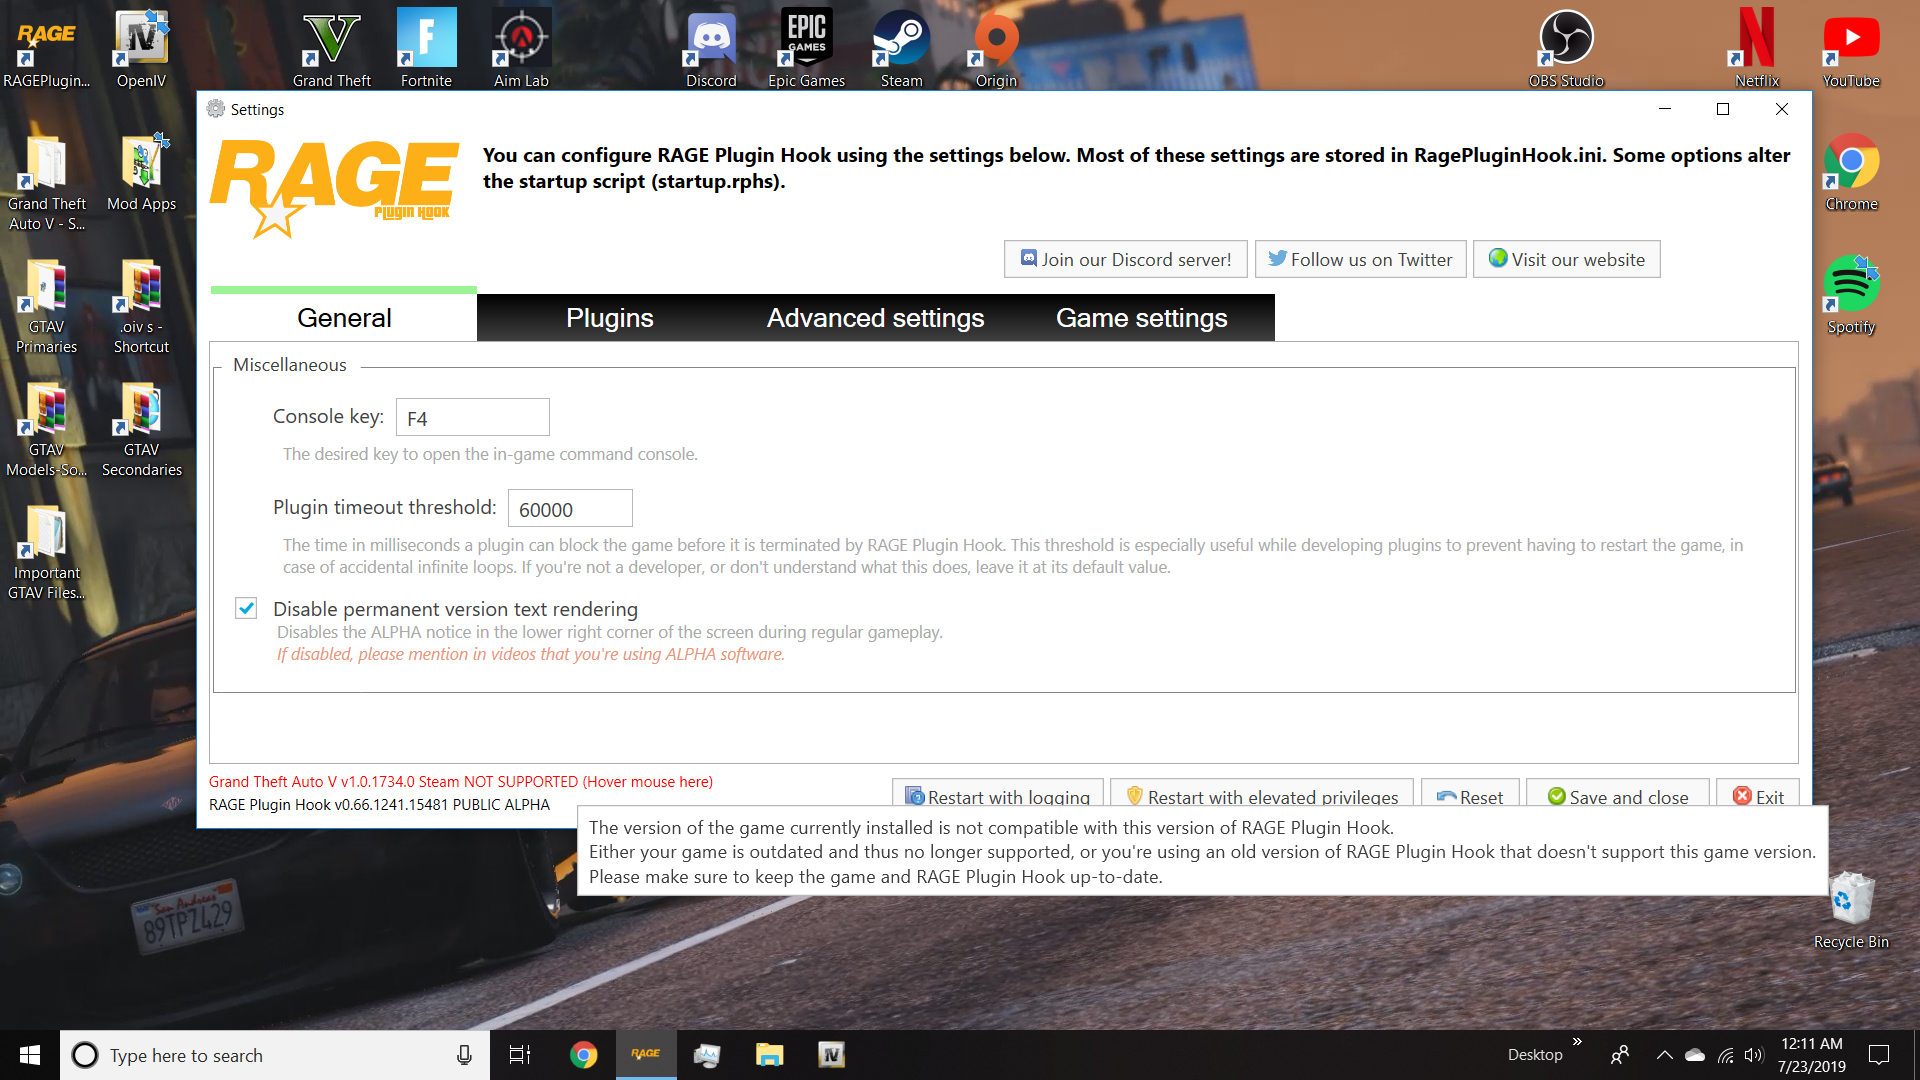The width and height of the screenshot is (1920, 1080).
Task: Click the Save and close button
Action: (1617, 796)
